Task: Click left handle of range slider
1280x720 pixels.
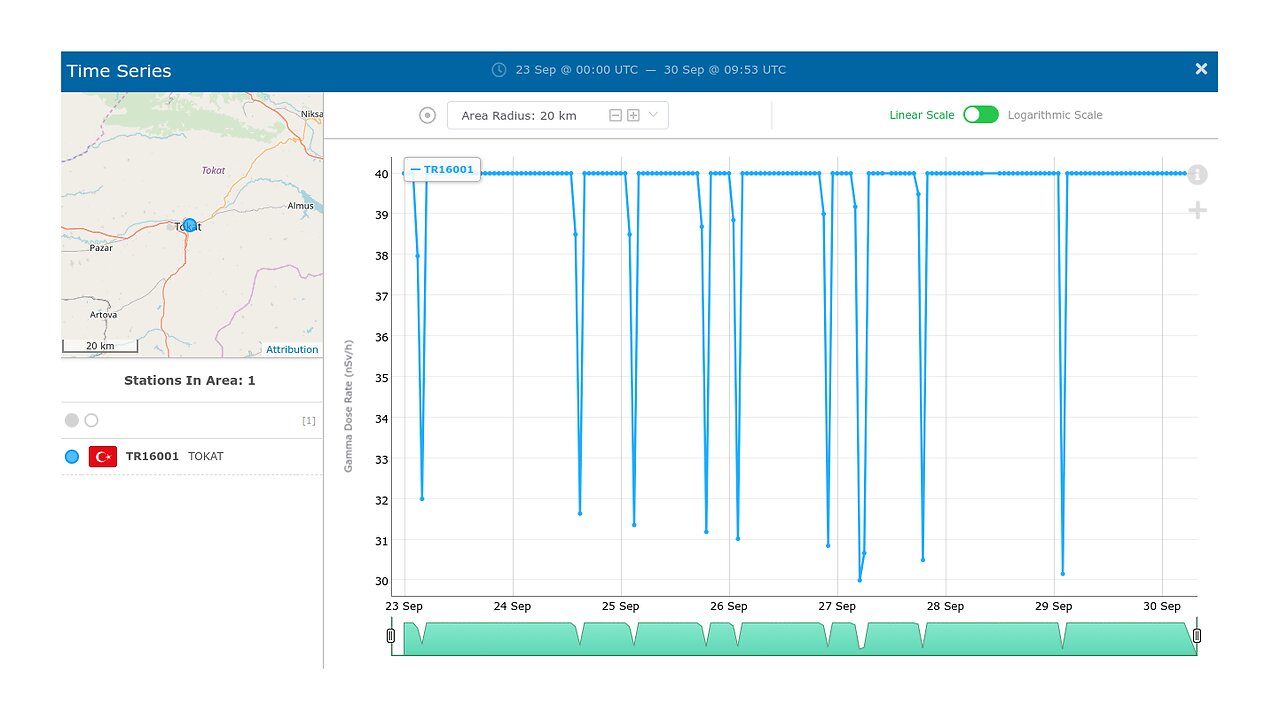Action: coord(390,636)
